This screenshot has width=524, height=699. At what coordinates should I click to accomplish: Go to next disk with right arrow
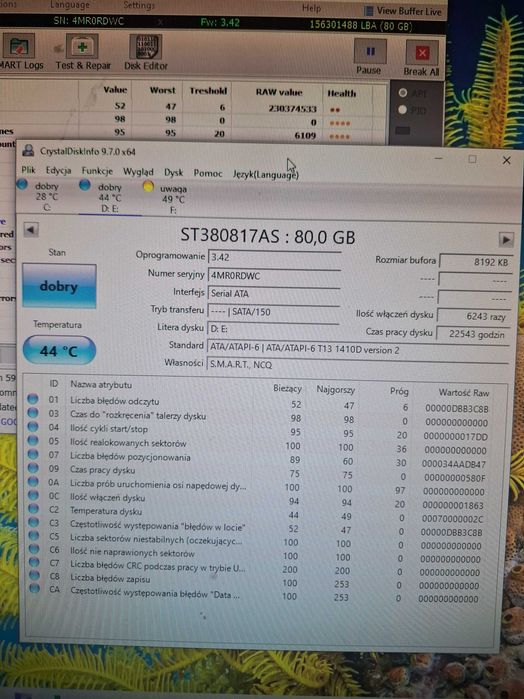pyautogui.click(x=506, y=240)
